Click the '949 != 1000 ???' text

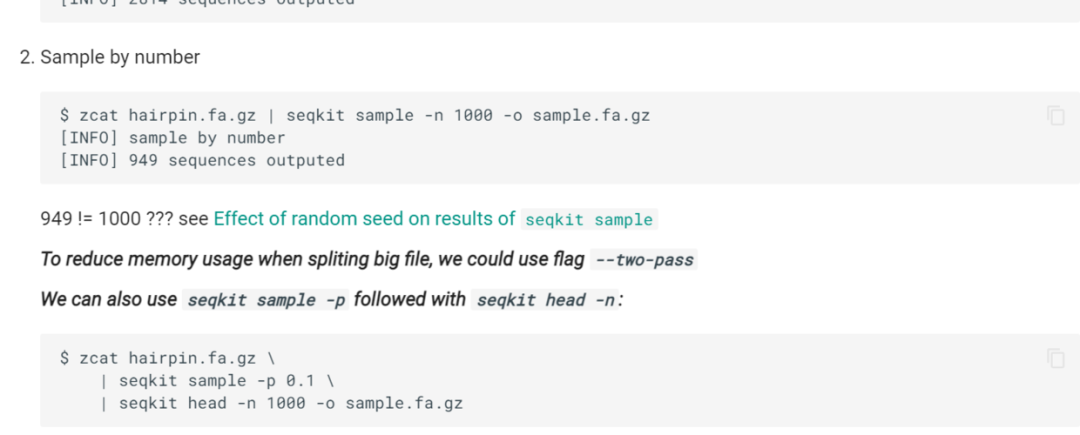point(107,219)
